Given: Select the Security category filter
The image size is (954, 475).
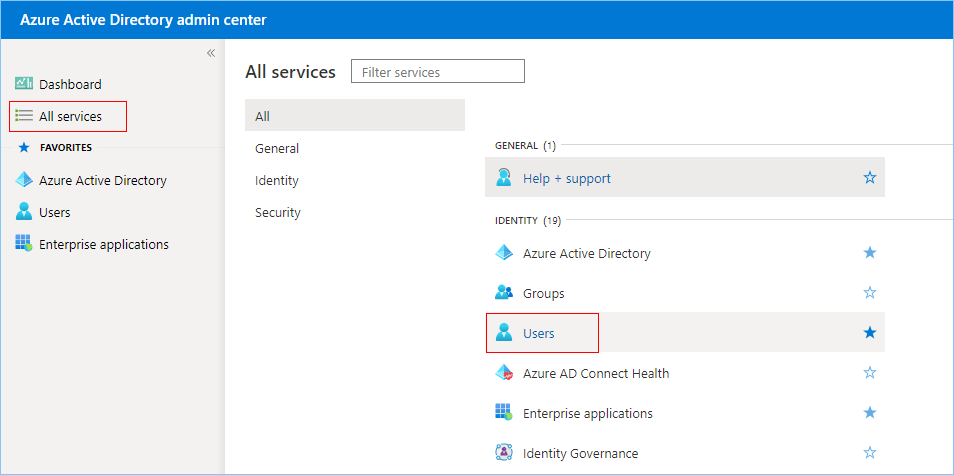Looking at the screenshot, I should [277, 212].
